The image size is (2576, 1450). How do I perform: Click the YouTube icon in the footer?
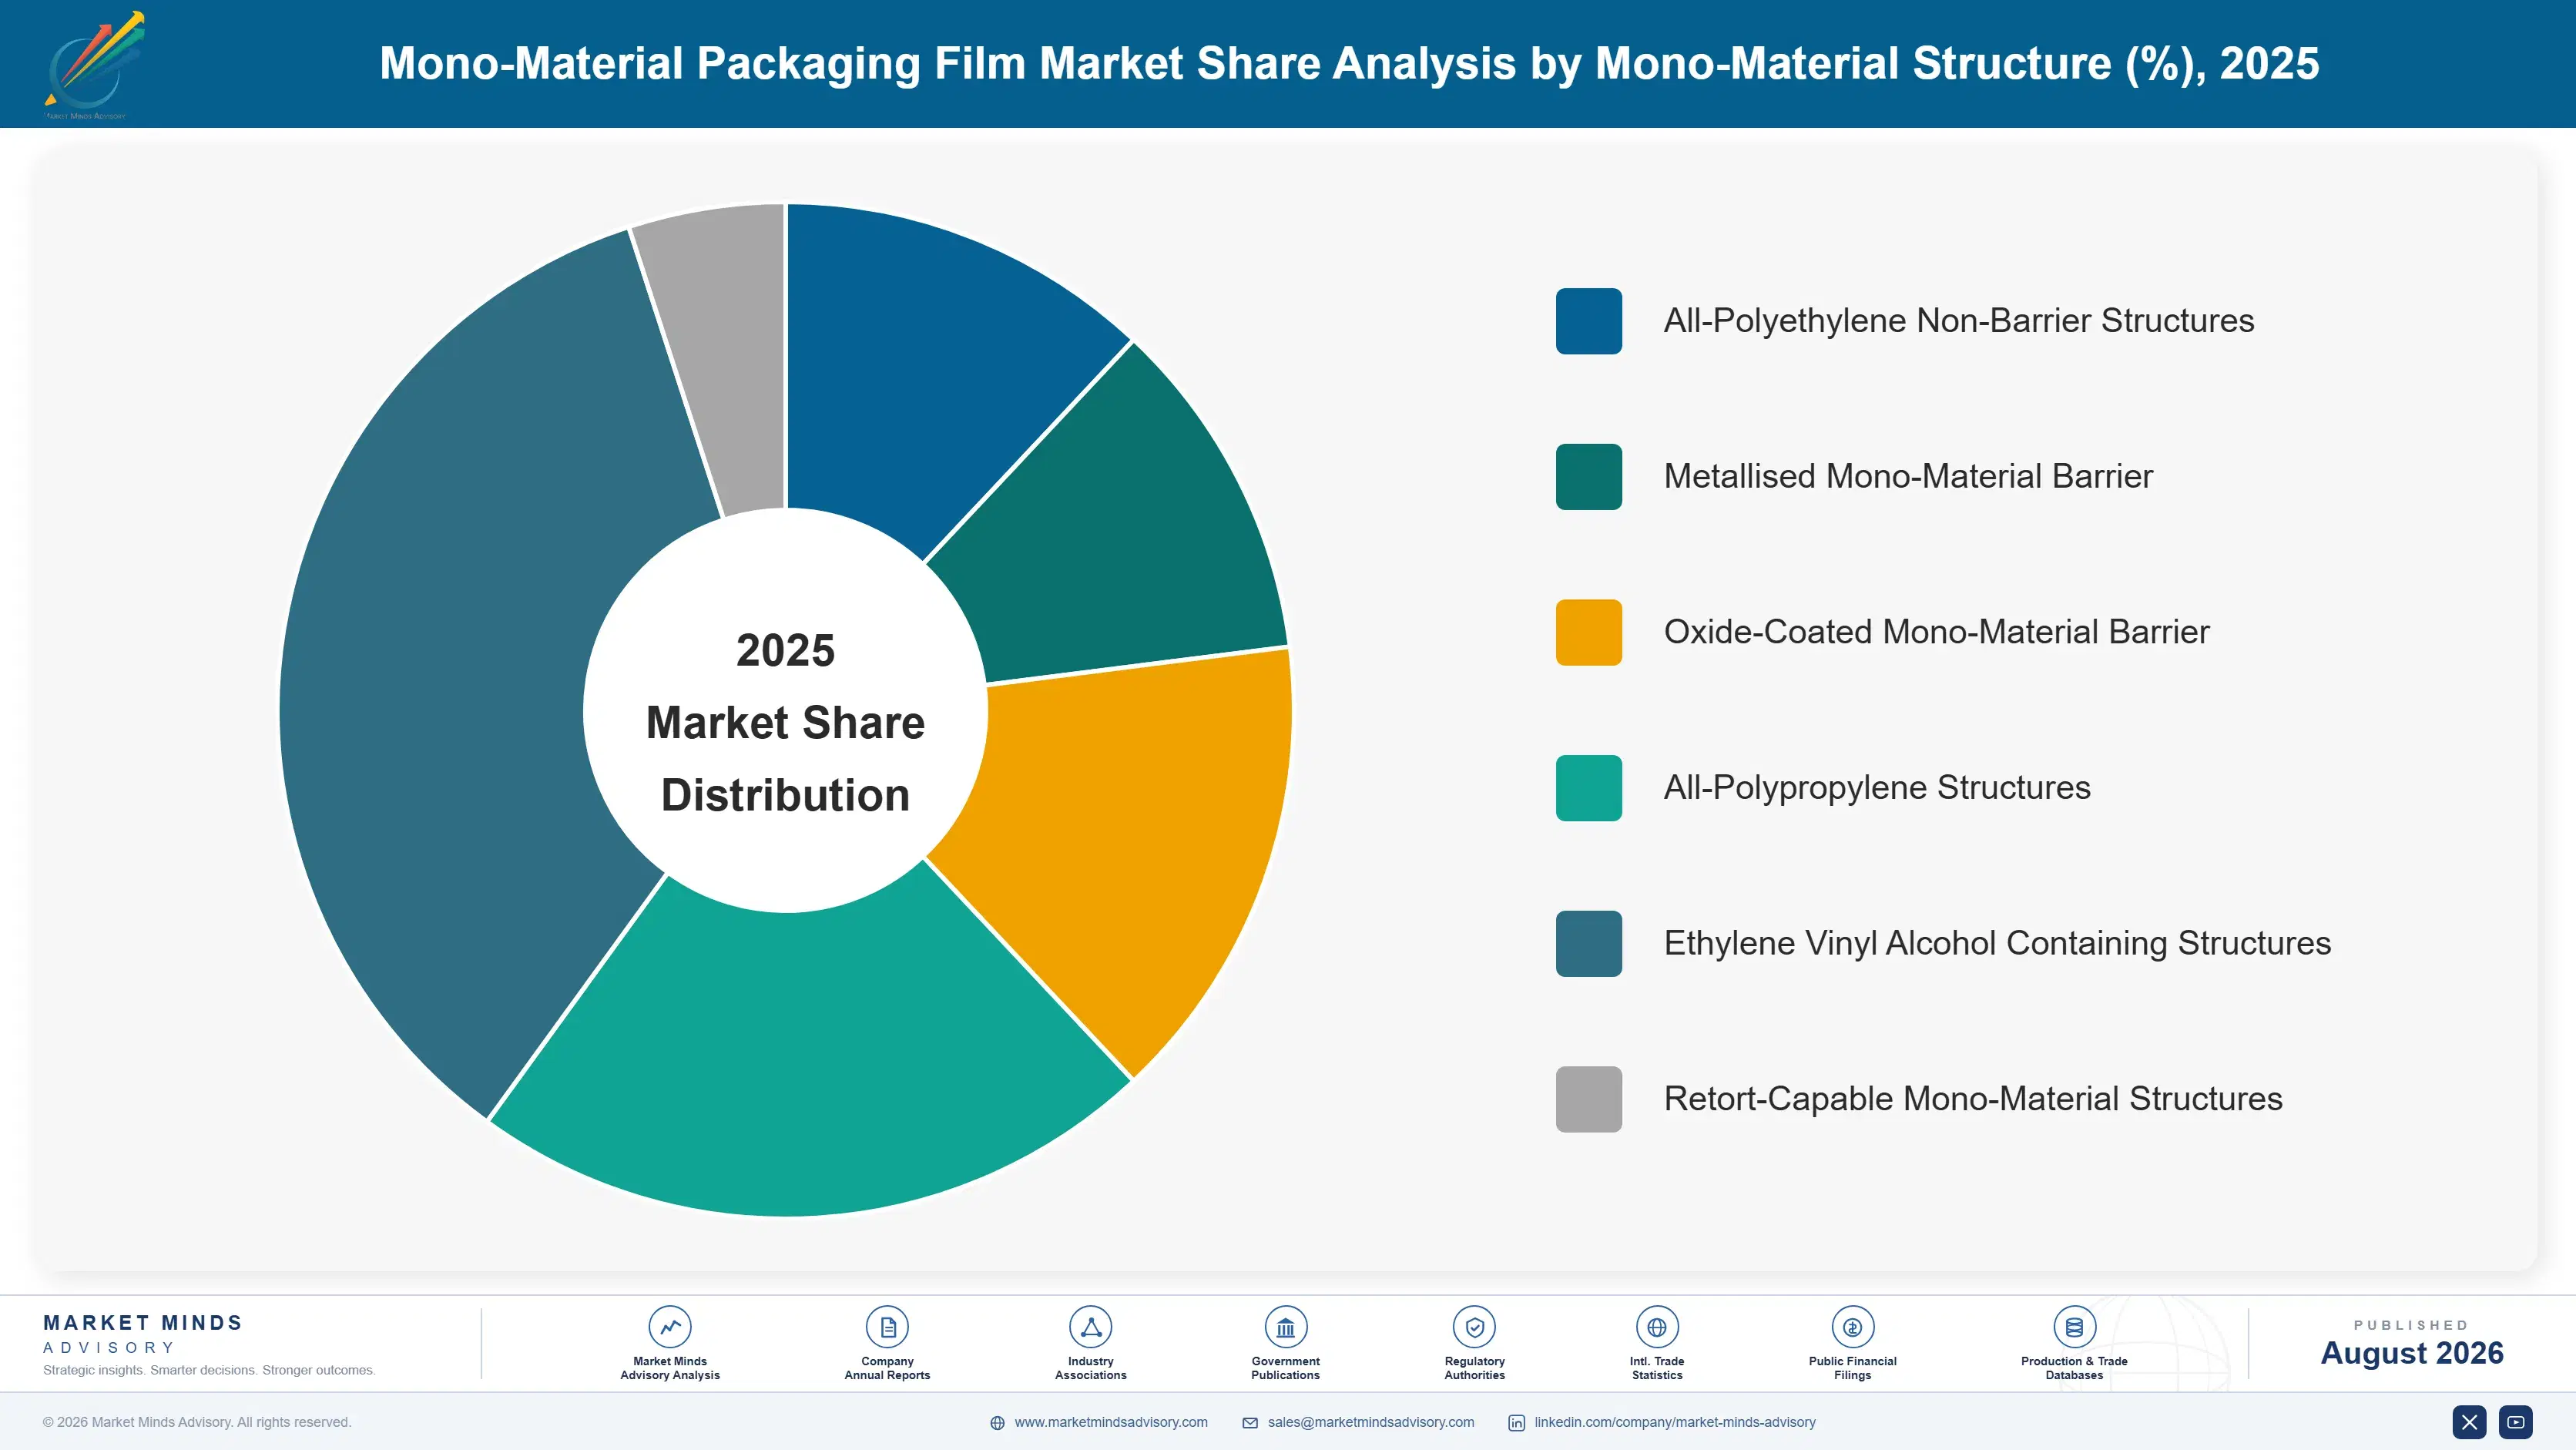click(x=2516, y=1422)
